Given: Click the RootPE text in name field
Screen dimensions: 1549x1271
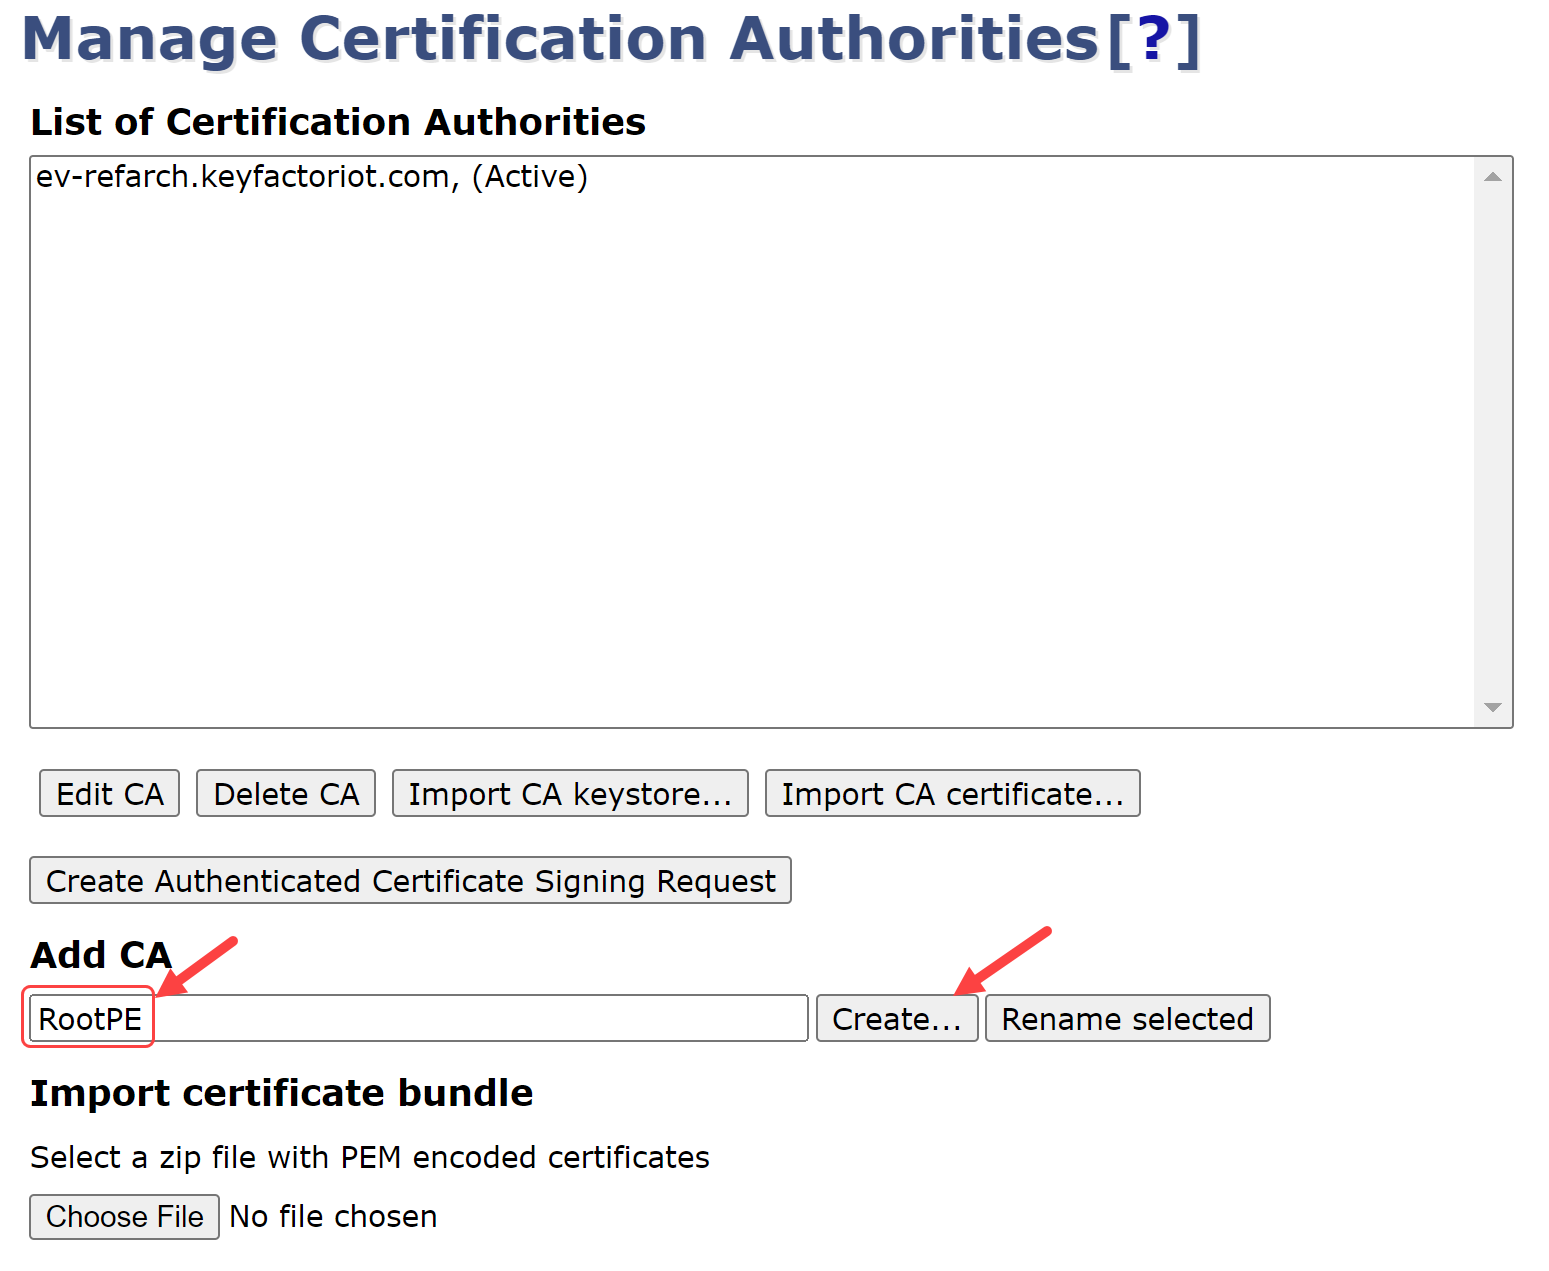Looking at the screenshot, I should point(90,1019).
